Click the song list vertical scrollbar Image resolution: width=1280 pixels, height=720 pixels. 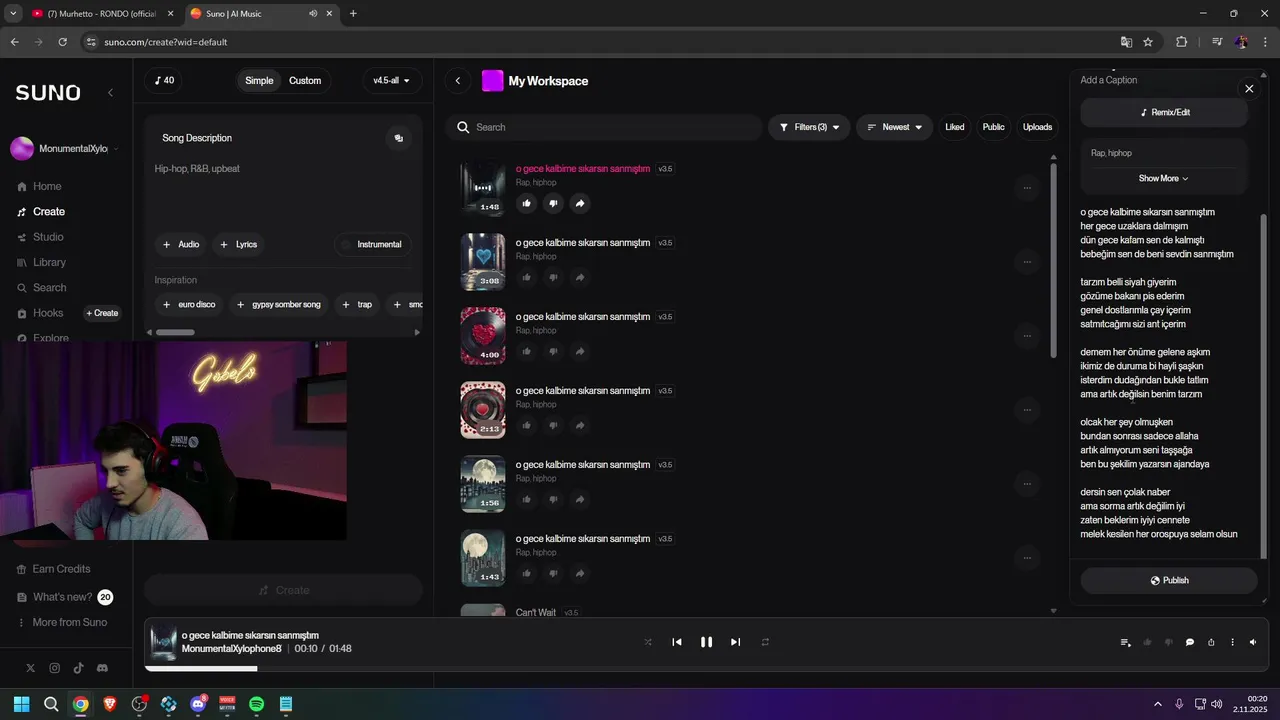click(x=1053, y=260)
